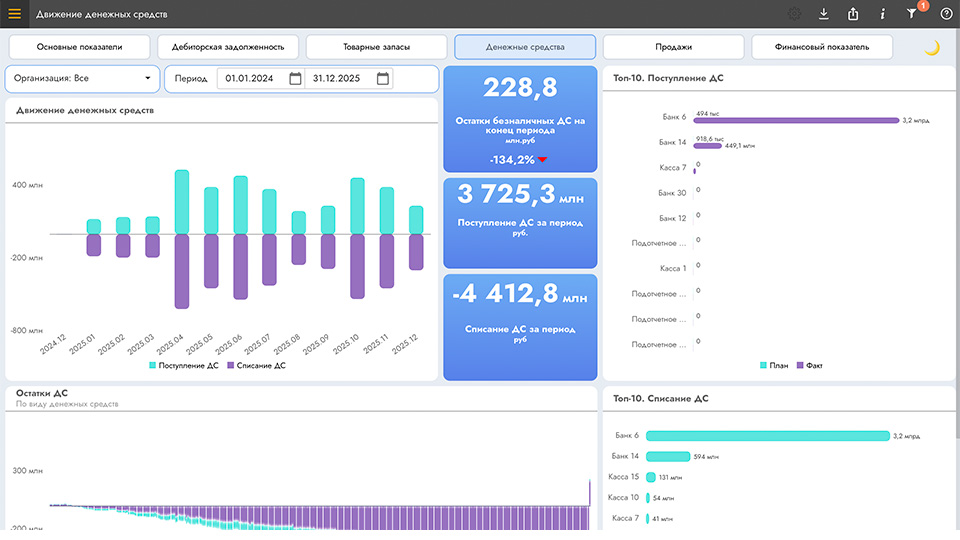
Task: Expand the Организация: Все dropdown
Action: point(82,78)
